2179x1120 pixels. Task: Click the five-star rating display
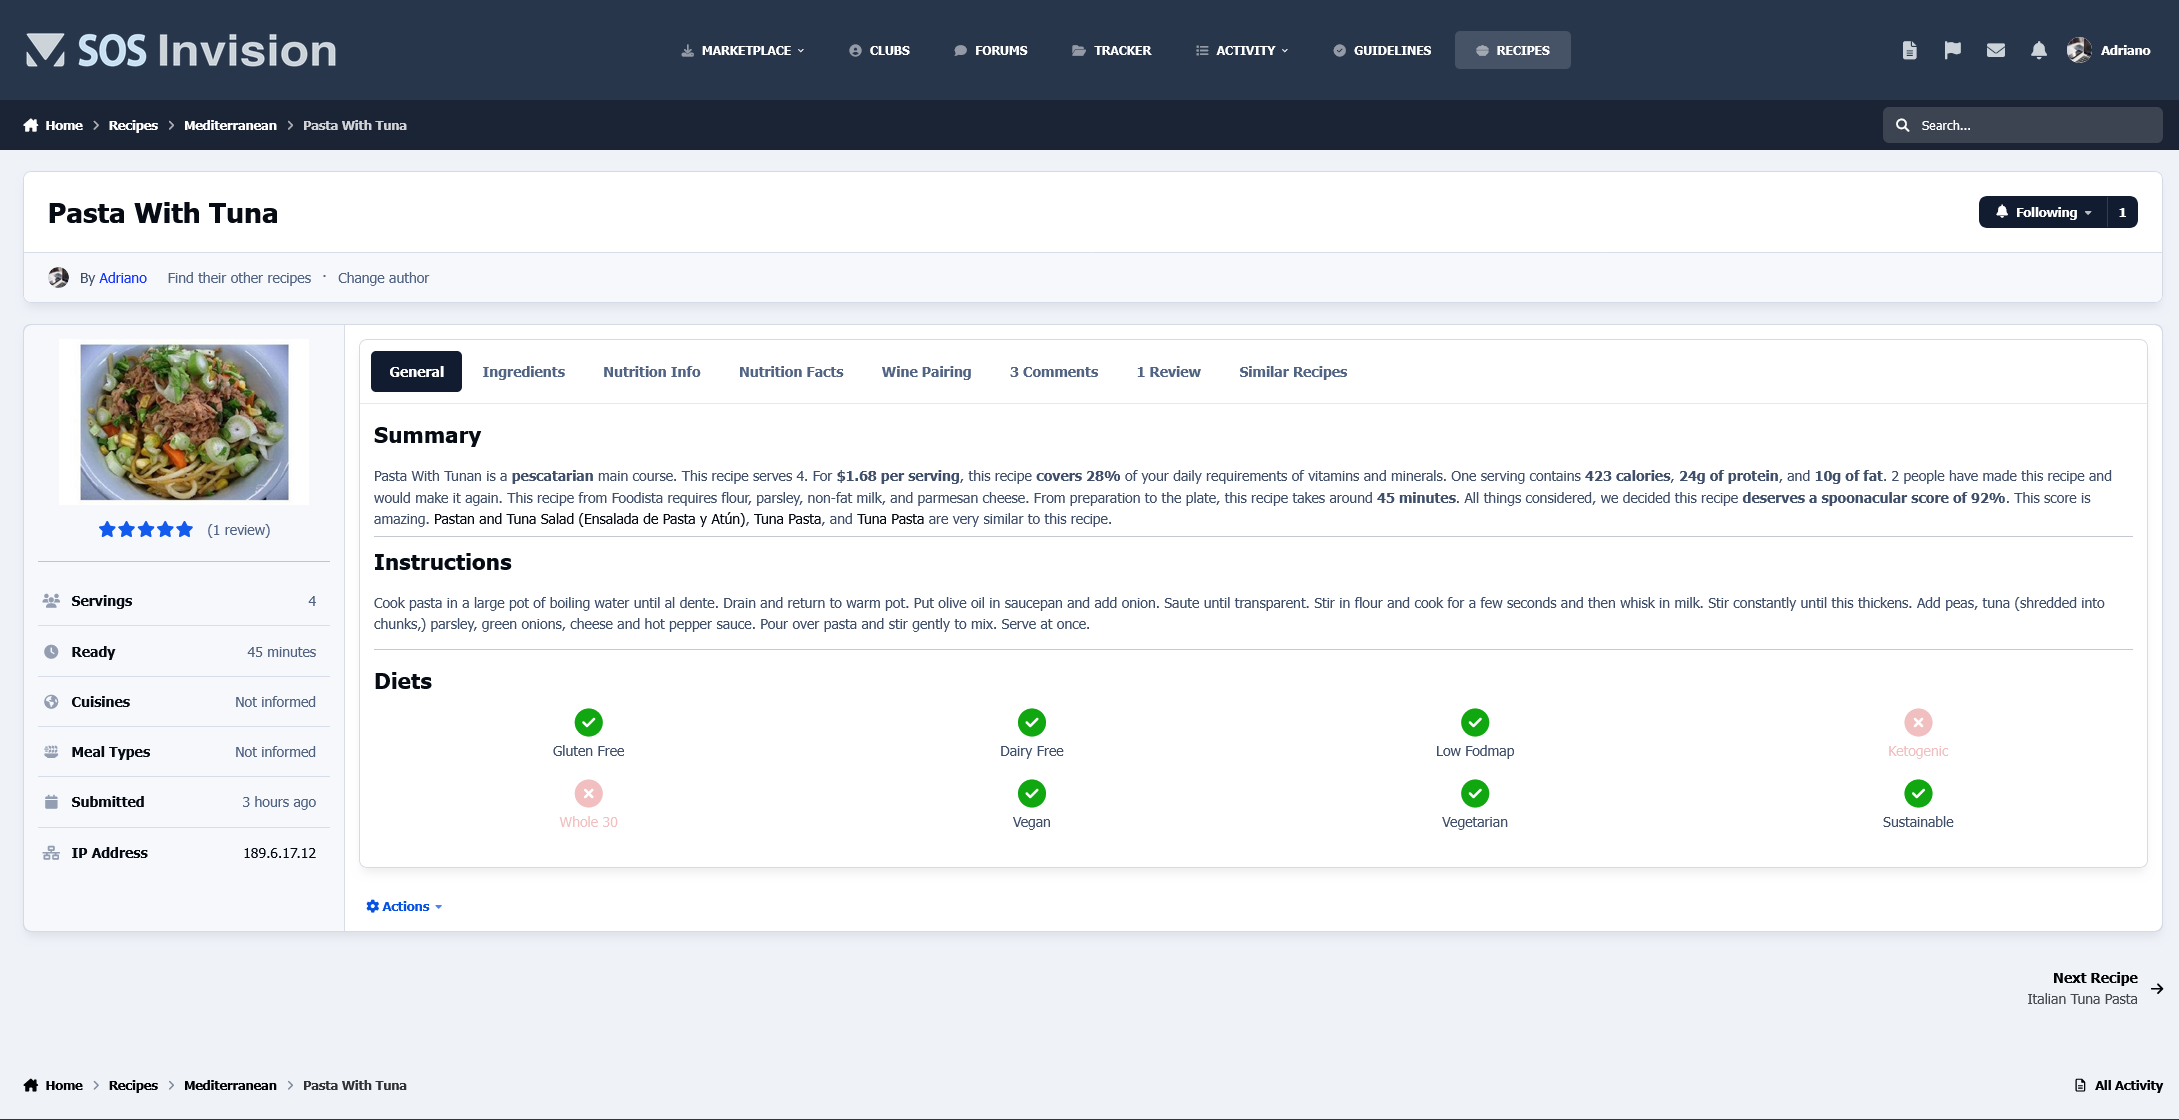click(x=146, y=530)
